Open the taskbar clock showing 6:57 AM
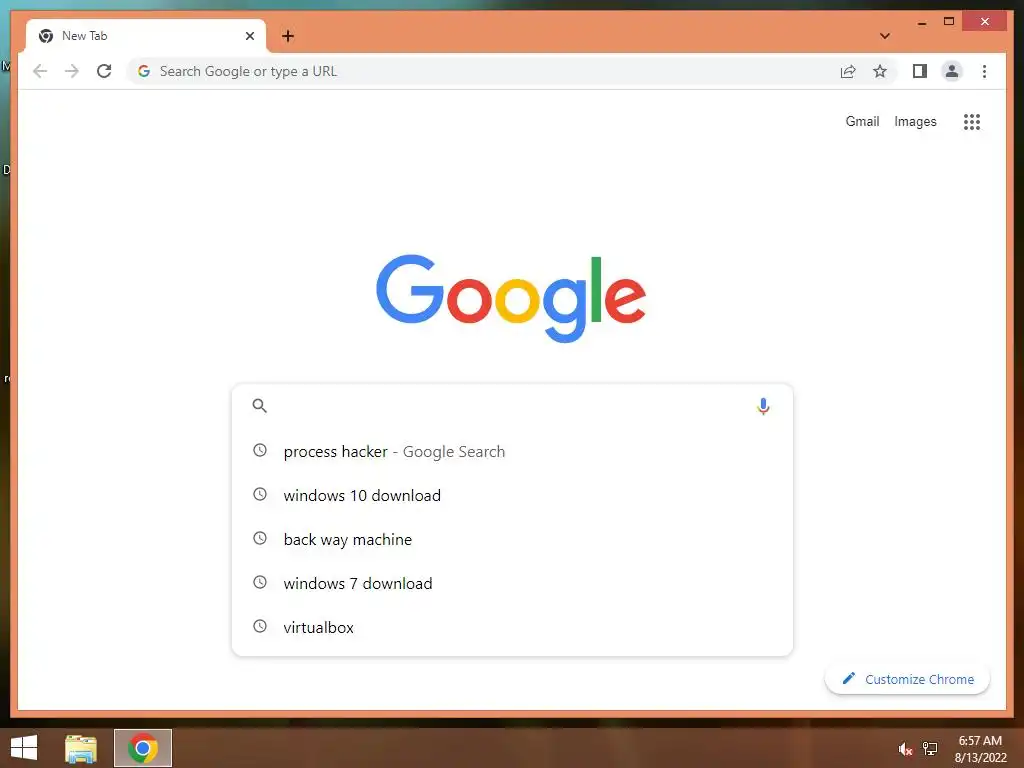Screen dimensions: 1024x768 [x=980, y=749]
